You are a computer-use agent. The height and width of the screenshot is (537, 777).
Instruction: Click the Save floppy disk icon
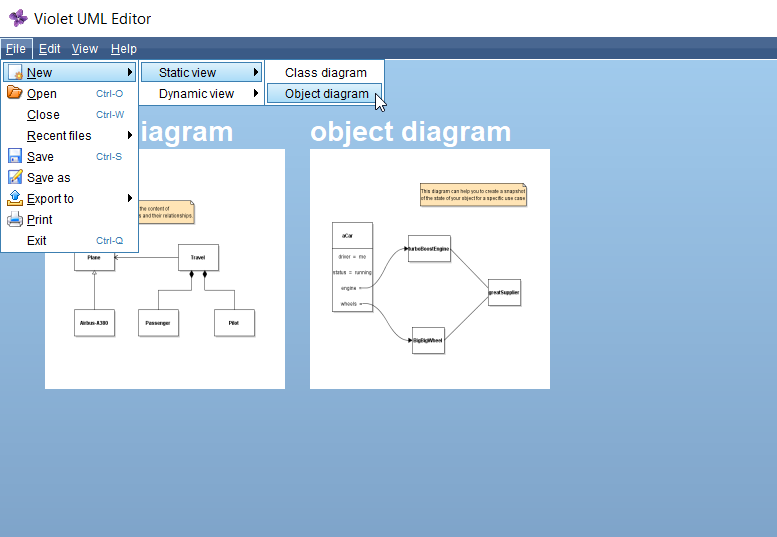tap(15, 156)
